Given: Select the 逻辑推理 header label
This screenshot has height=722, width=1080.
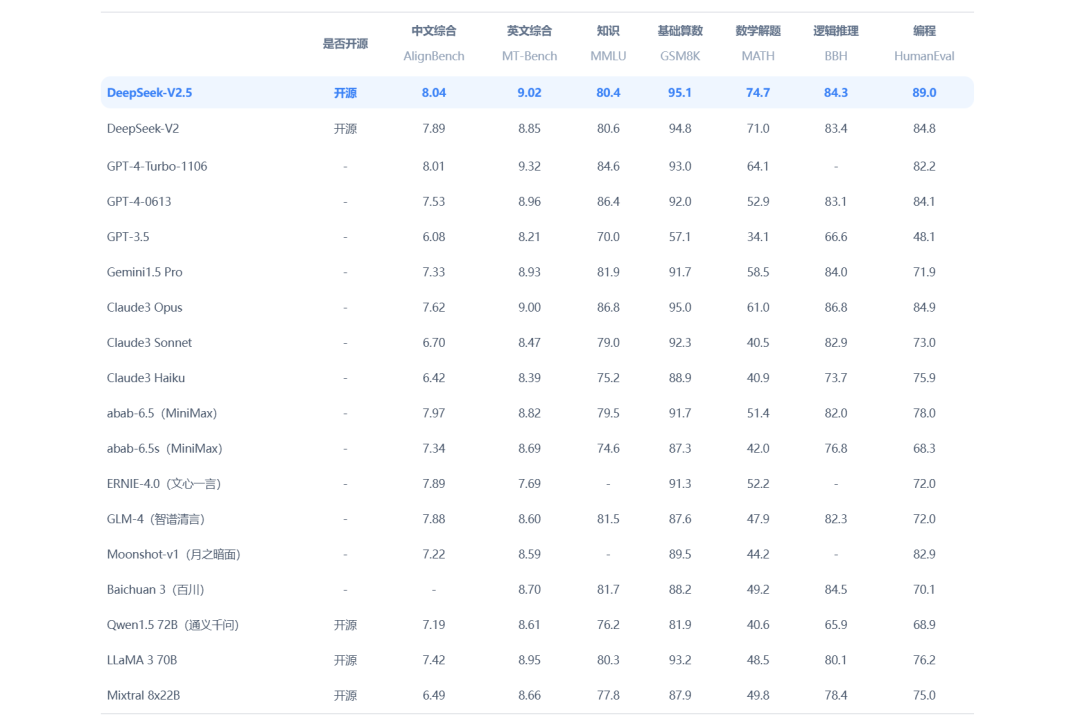Looking at the screenshot, I should coord(835,30).
